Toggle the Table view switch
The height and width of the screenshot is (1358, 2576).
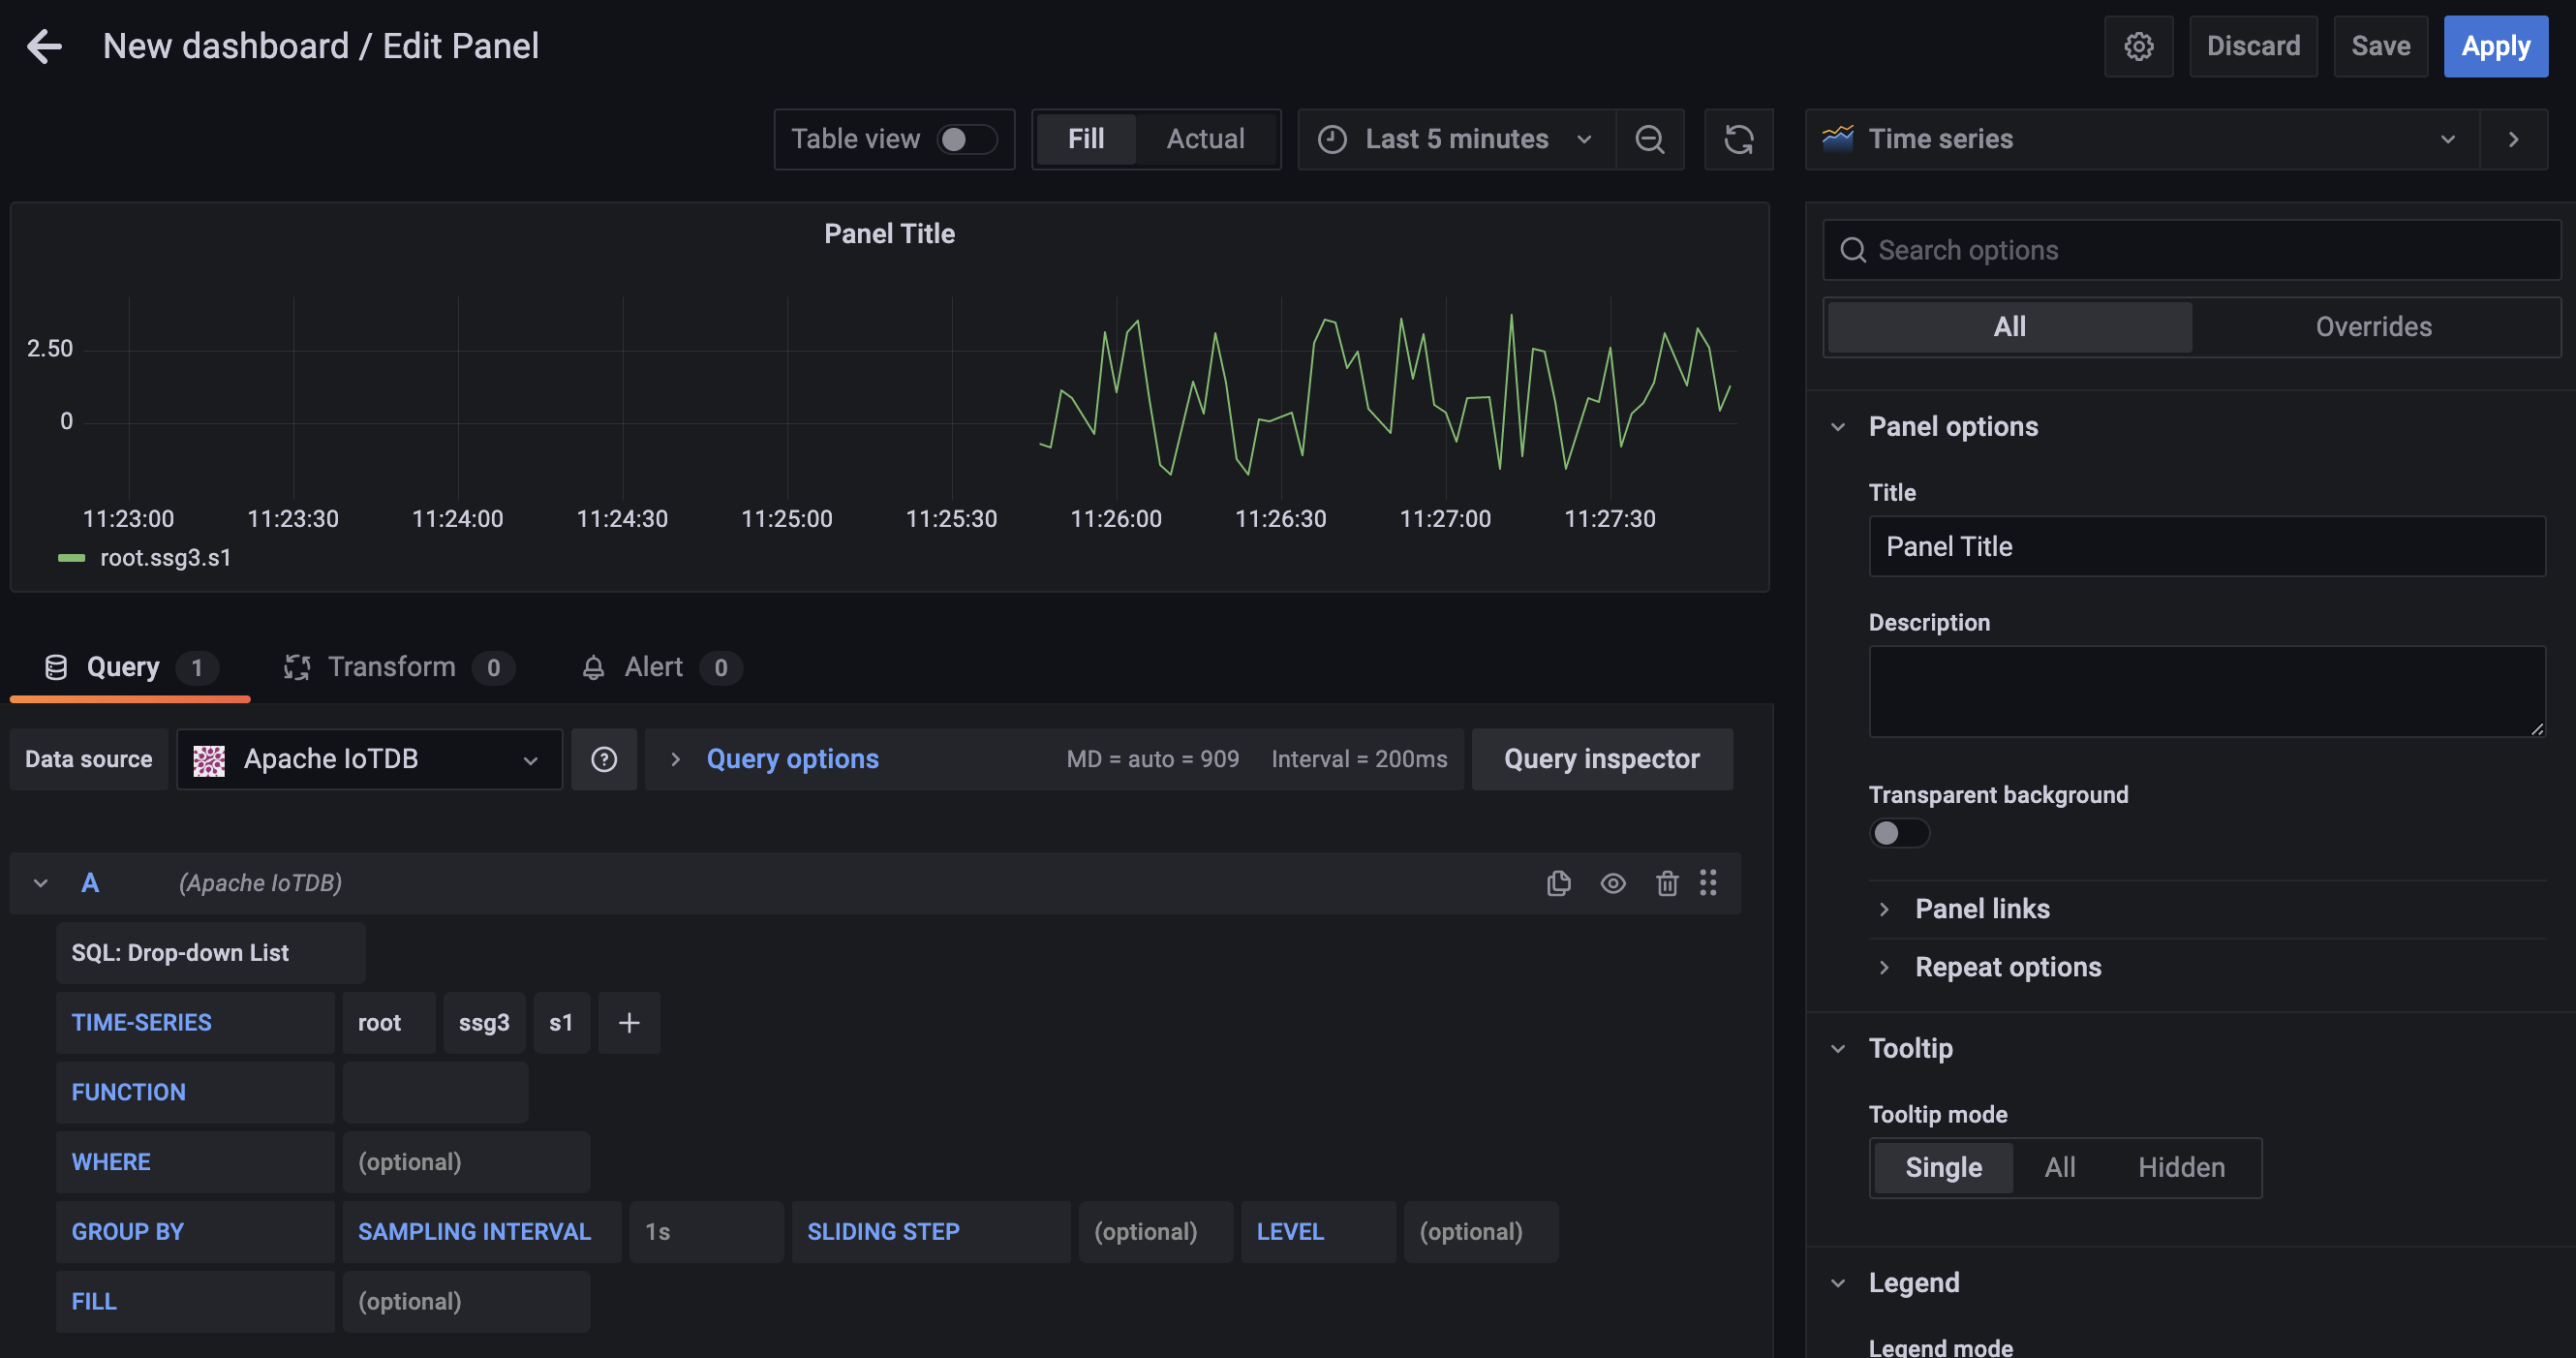966,139
